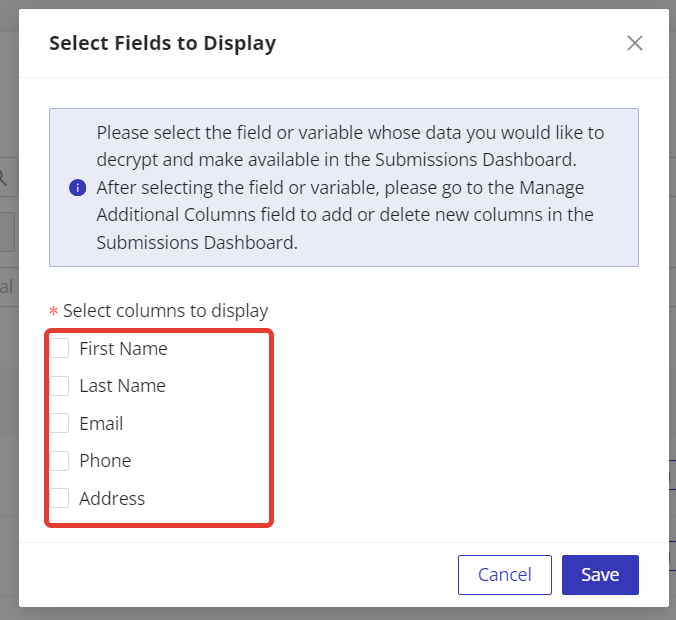This screenshot has height=620, width=676.
Task: Click the dialog title "Select Fields to Display"
Action: click(x=162, y=43)
